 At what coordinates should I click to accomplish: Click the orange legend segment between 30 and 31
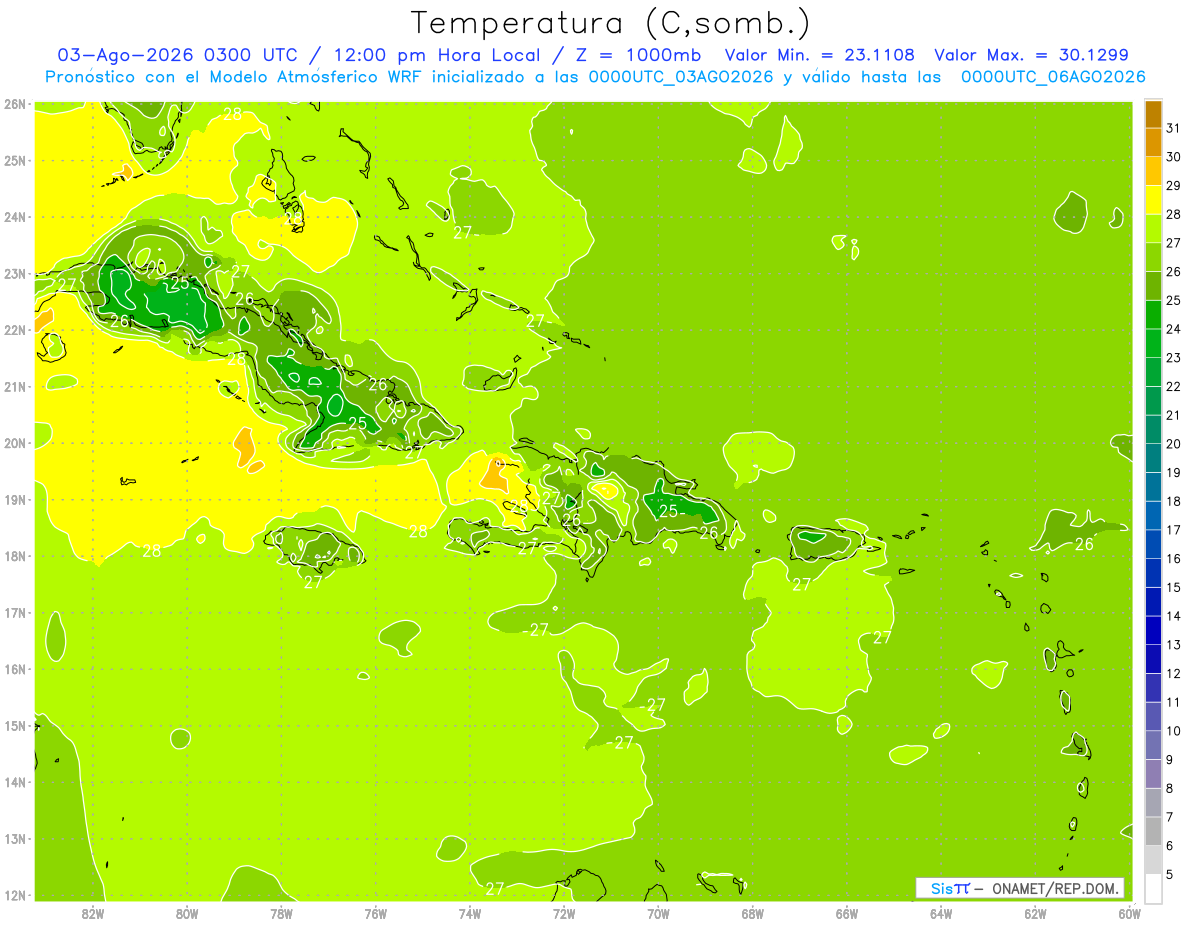pyautogui.click(x=1153, y=142)
